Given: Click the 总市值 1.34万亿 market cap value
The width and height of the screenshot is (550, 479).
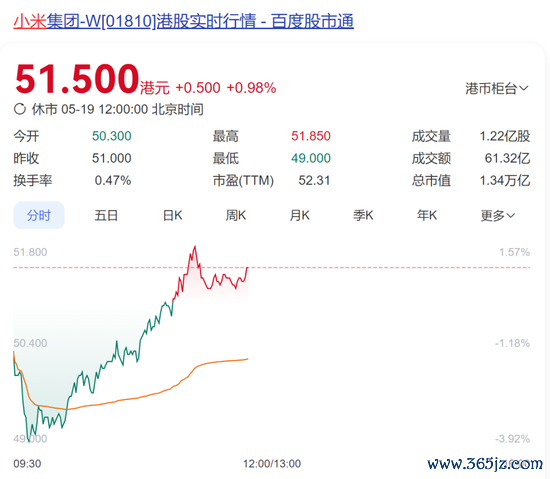Looking at the screenshot, I should coord(505,181).
